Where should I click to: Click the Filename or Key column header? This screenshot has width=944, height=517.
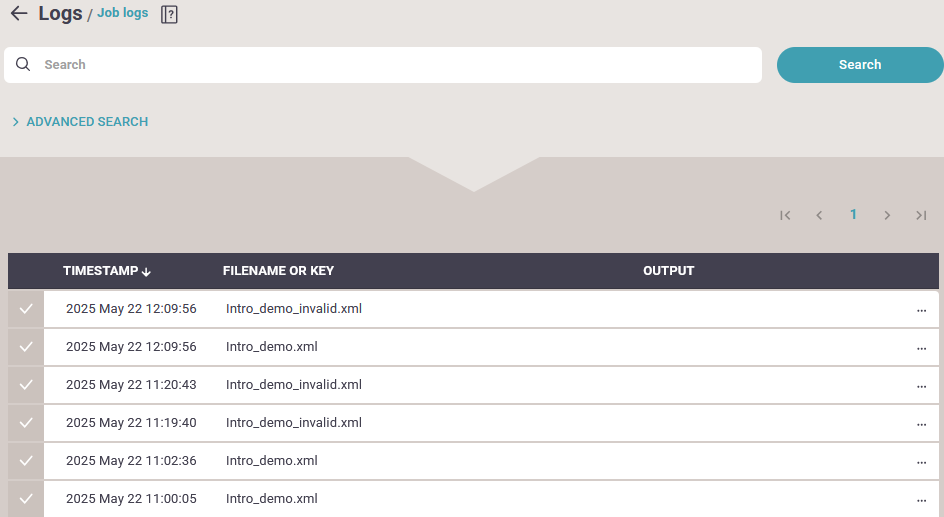pos(278,271)
